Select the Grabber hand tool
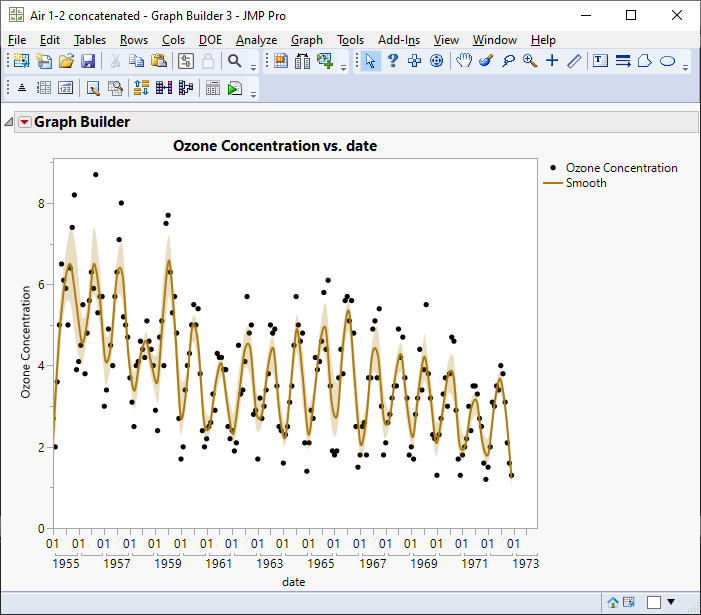The width and height of the screenshot is (701, 615). tap(464, 61)
